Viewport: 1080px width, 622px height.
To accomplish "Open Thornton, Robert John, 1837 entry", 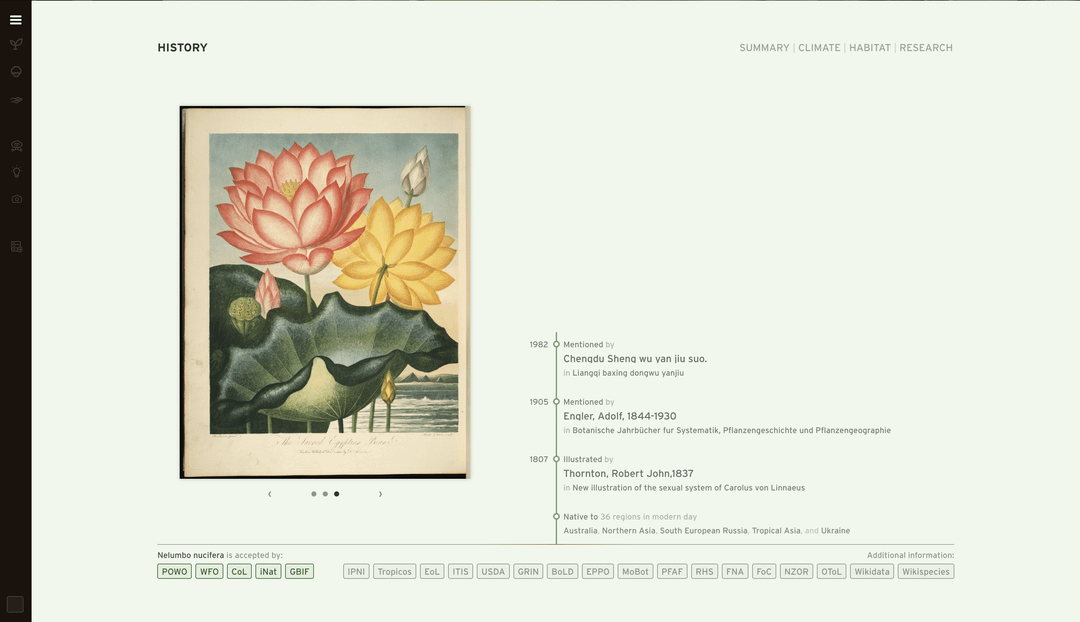I will [x=628, y=473].
